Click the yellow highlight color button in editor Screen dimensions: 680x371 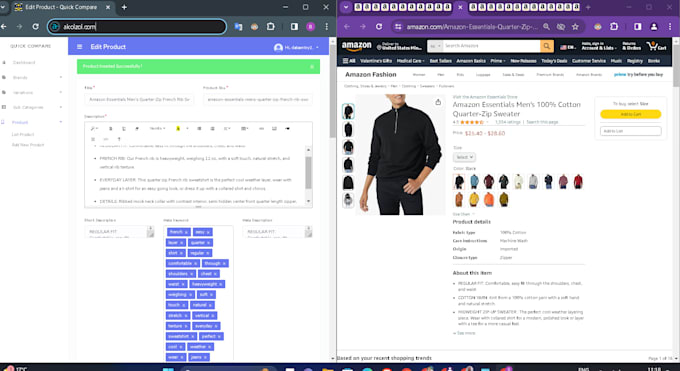178,128
